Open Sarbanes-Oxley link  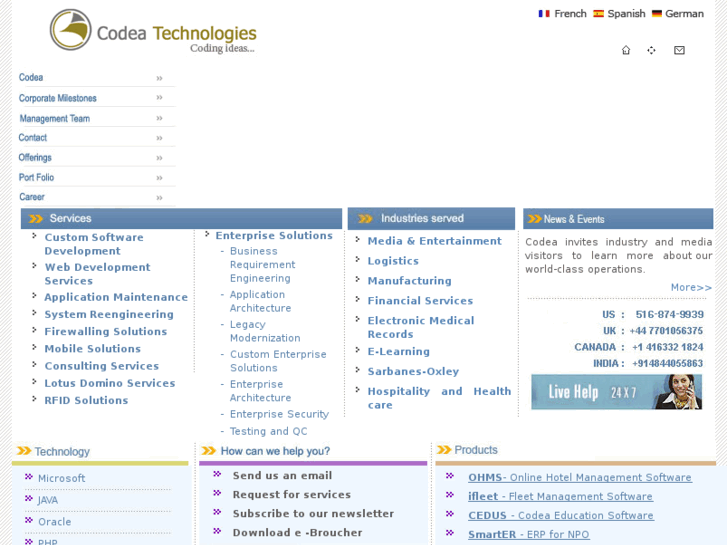pos(413,372)
